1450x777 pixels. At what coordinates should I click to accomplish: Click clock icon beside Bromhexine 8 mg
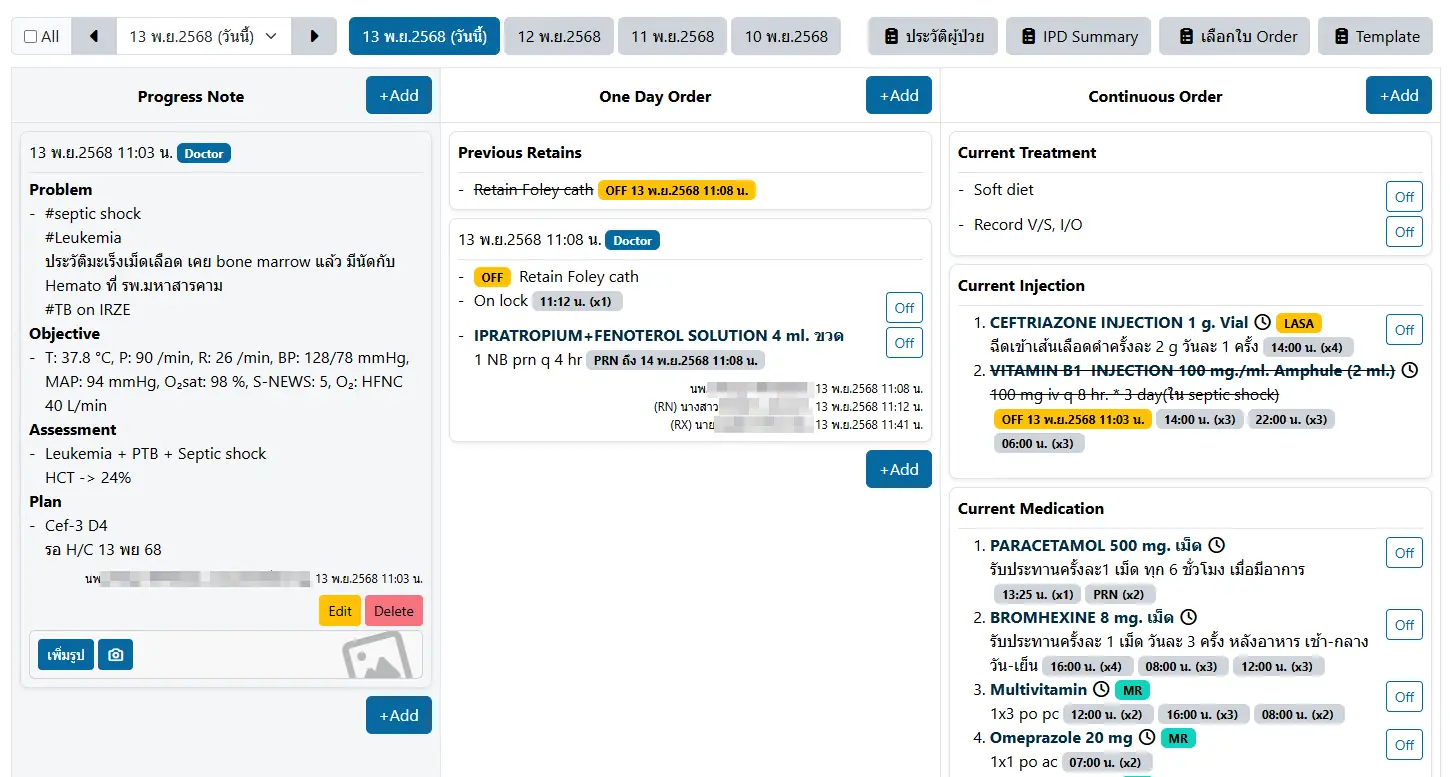pyautogui.click(x=1188, y=617)
